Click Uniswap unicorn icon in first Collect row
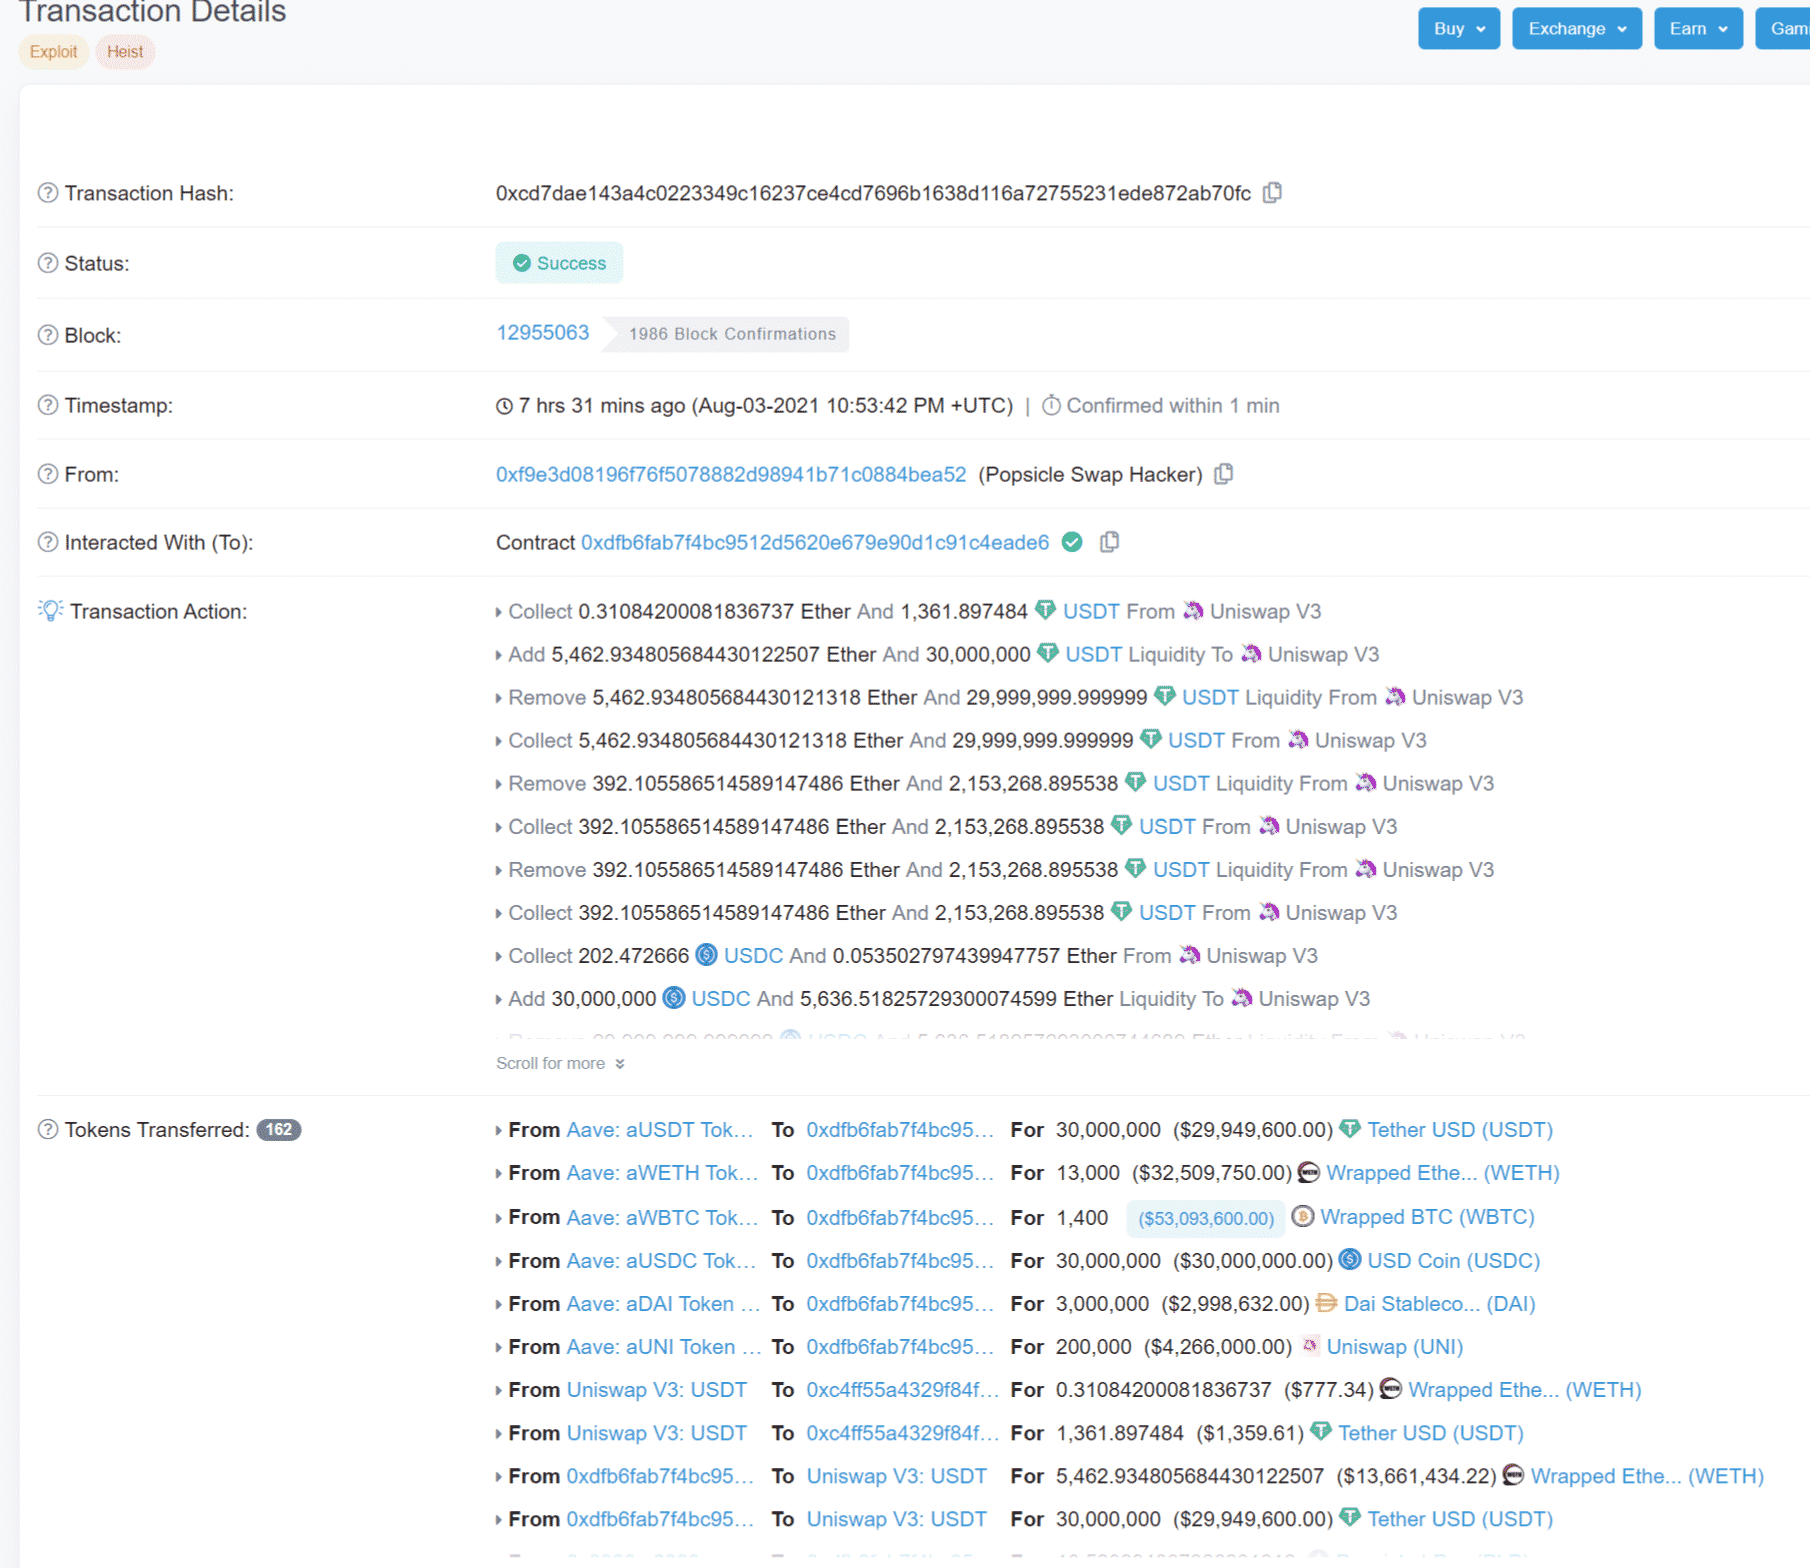 1193,610
